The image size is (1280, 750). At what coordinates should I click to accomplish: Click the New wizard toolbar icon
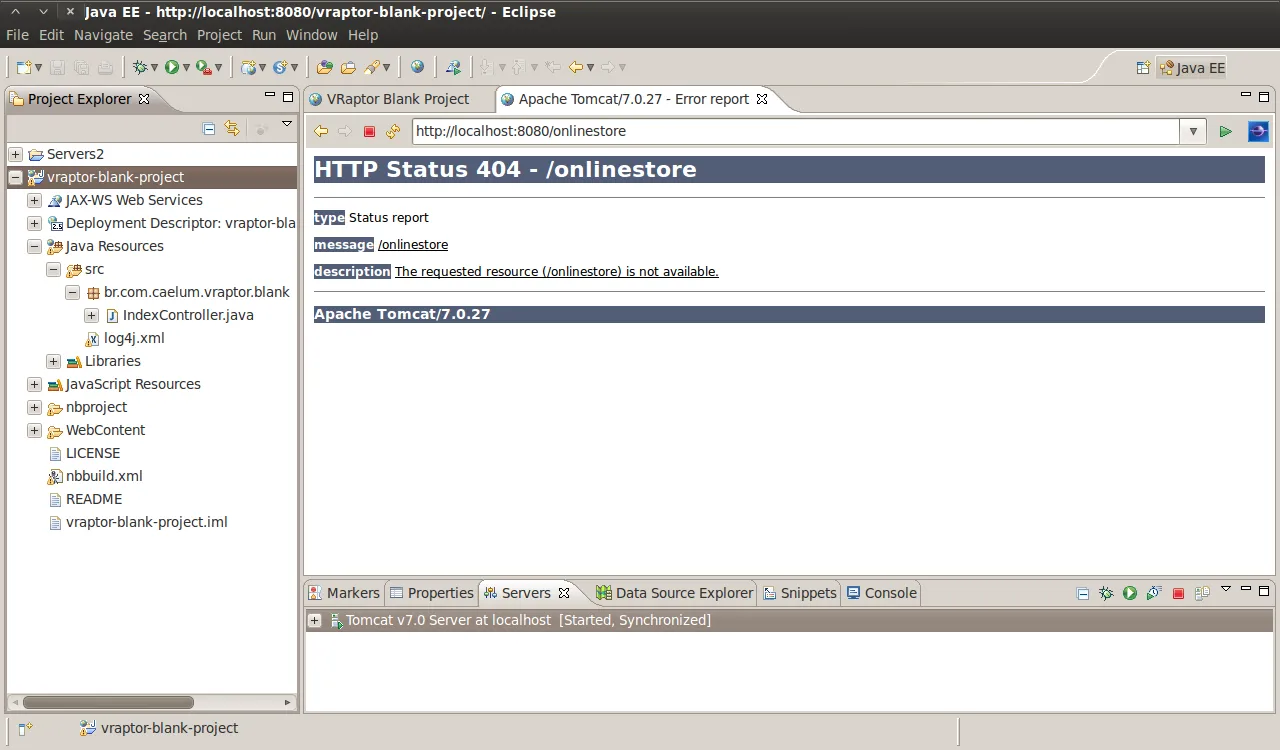(24, 67)
